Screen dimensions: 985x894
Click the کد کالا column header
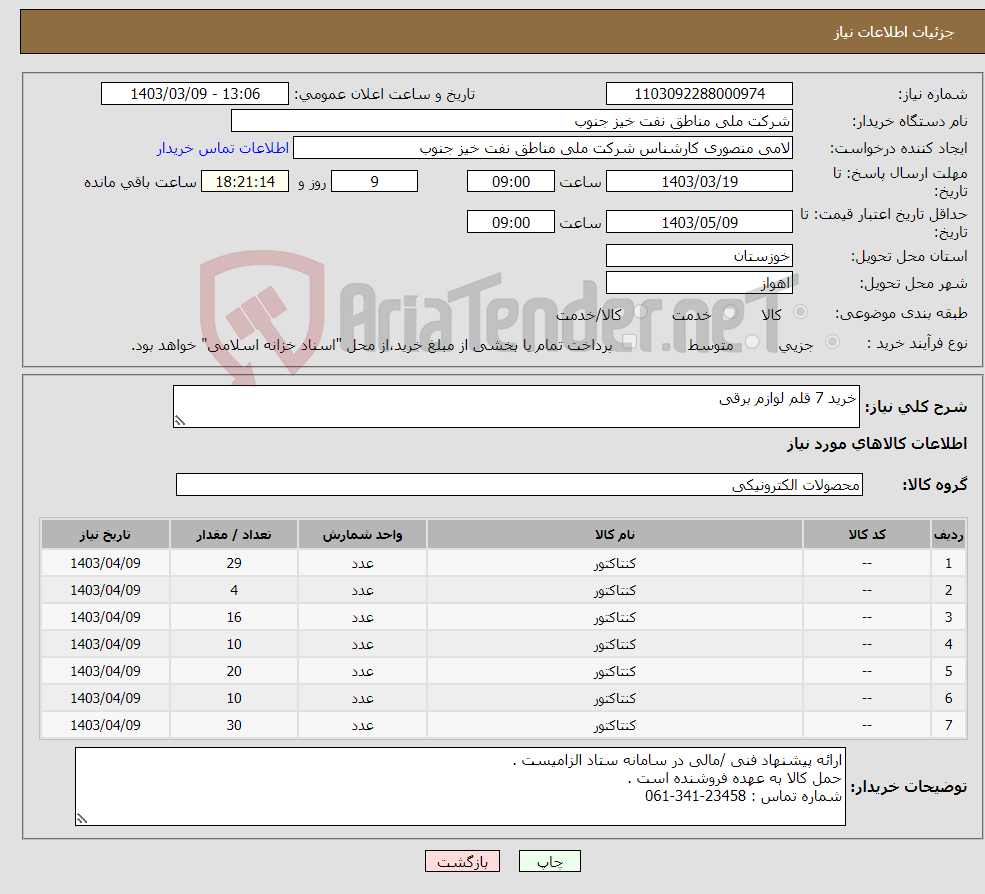(867, 535)
